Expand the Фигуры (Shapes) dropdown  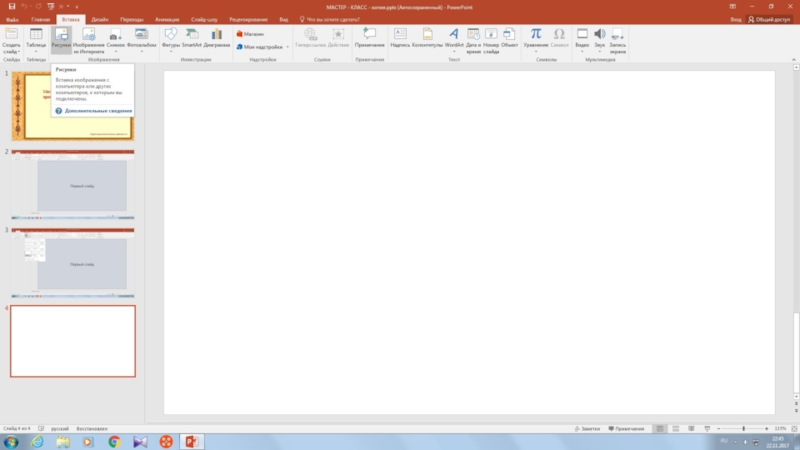(x=170, y=39)
